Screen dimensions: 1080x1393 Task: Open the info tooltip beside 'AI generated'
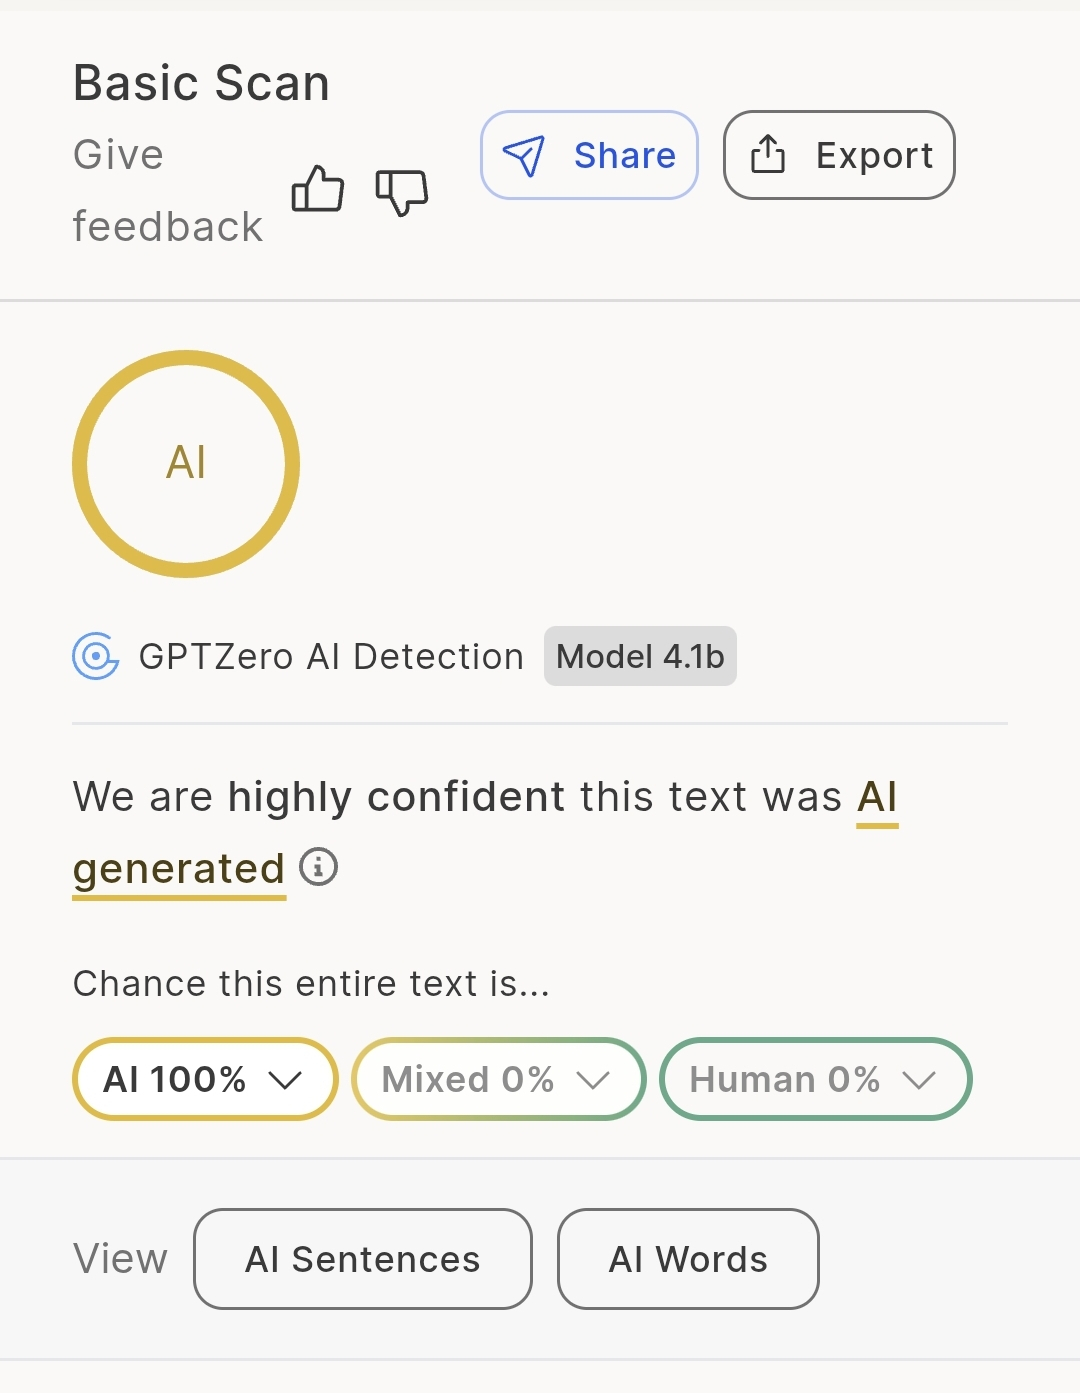tap(318, 868)
